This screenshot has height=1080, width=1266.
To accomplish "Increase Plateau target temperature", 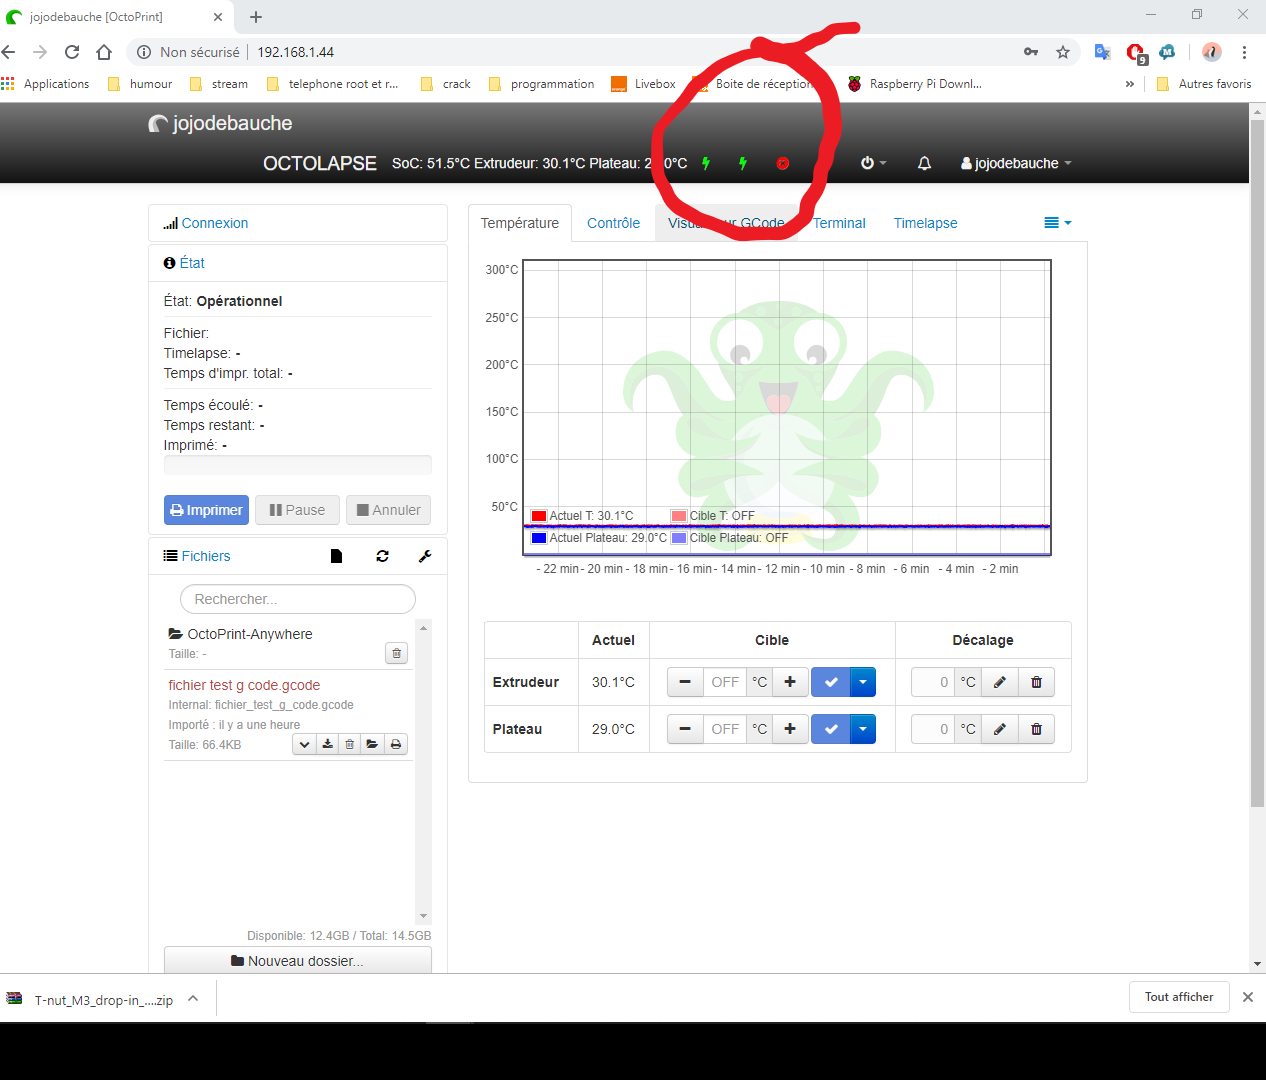I will click(790, 729).
